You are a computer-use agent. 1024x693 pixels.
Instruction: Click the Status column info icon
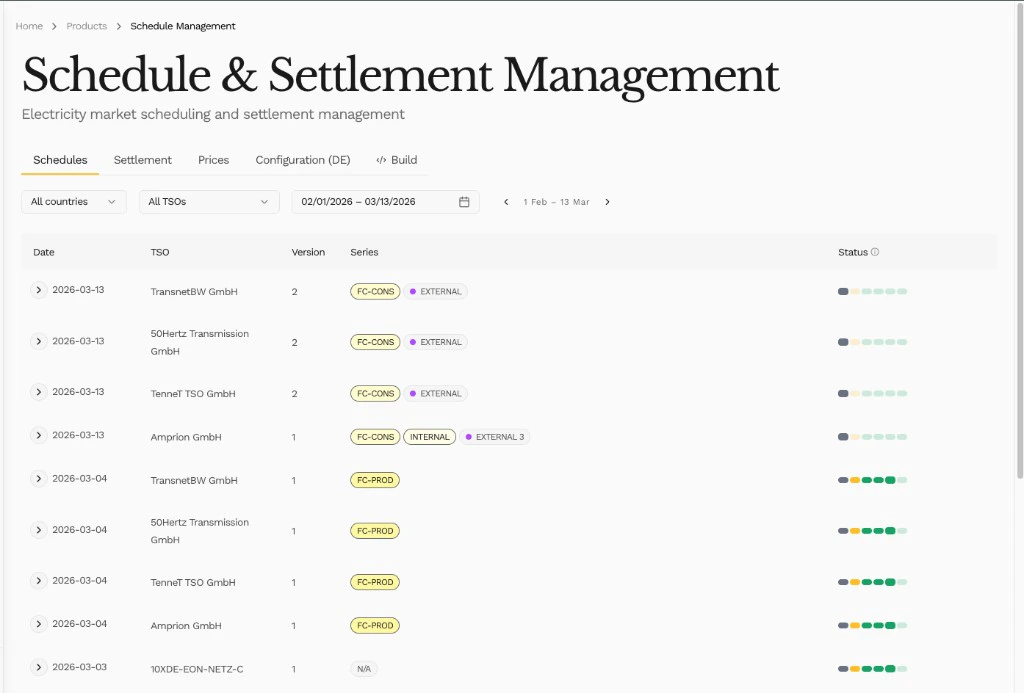tap(875, 252)
